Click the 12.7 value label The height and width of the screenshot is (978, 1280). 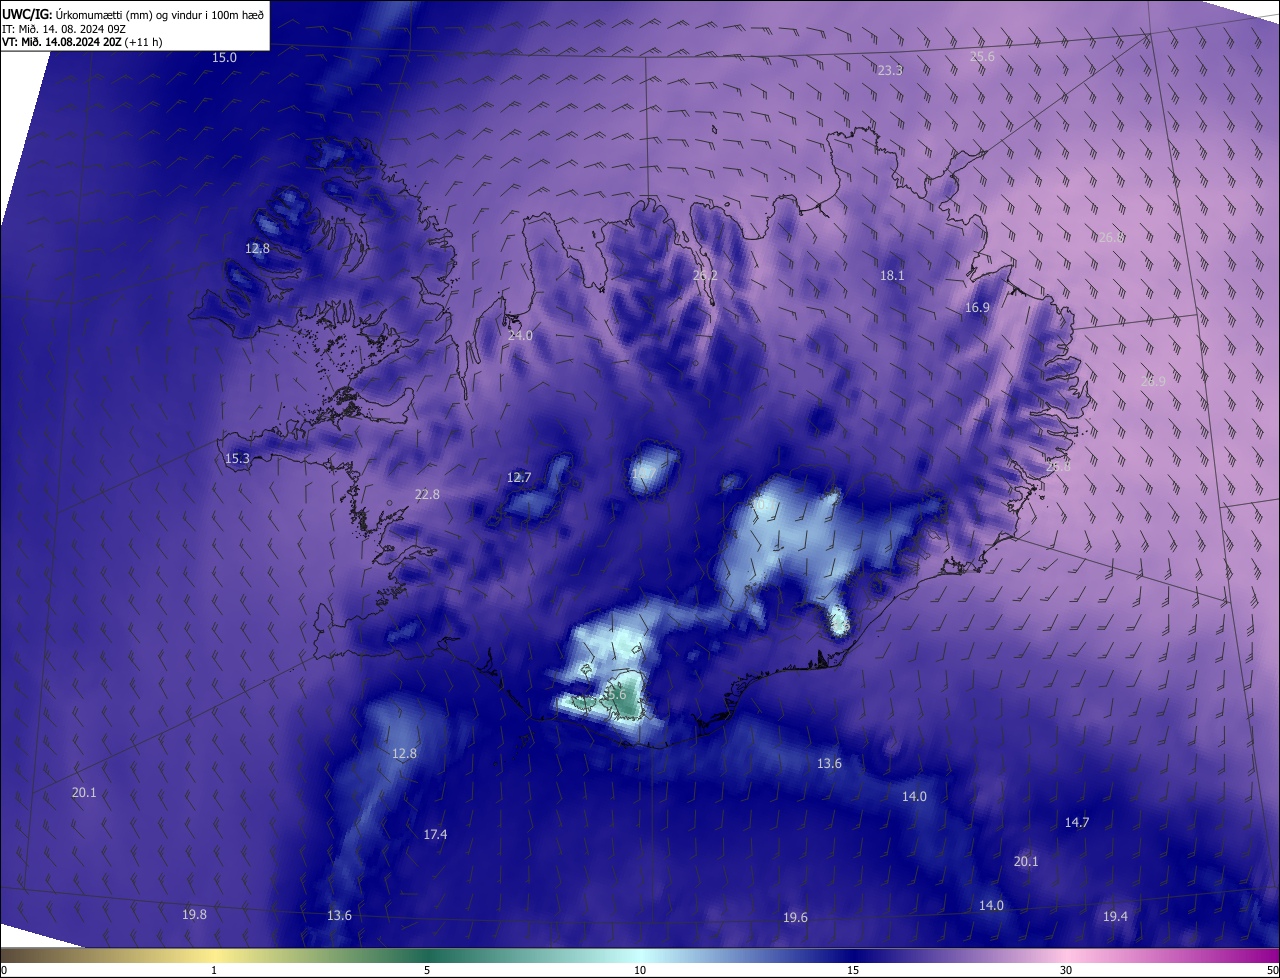(x=519, y=477)
